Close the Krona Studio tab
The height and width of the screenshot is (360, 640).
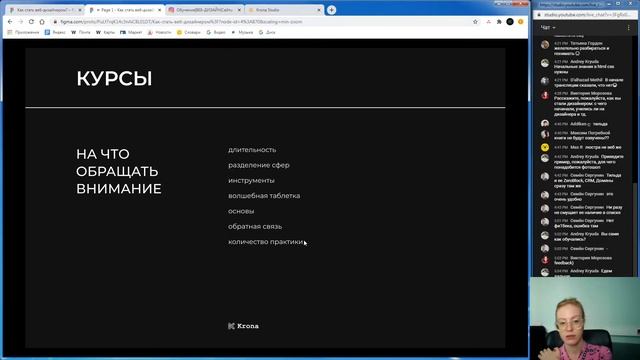[319, 10]
